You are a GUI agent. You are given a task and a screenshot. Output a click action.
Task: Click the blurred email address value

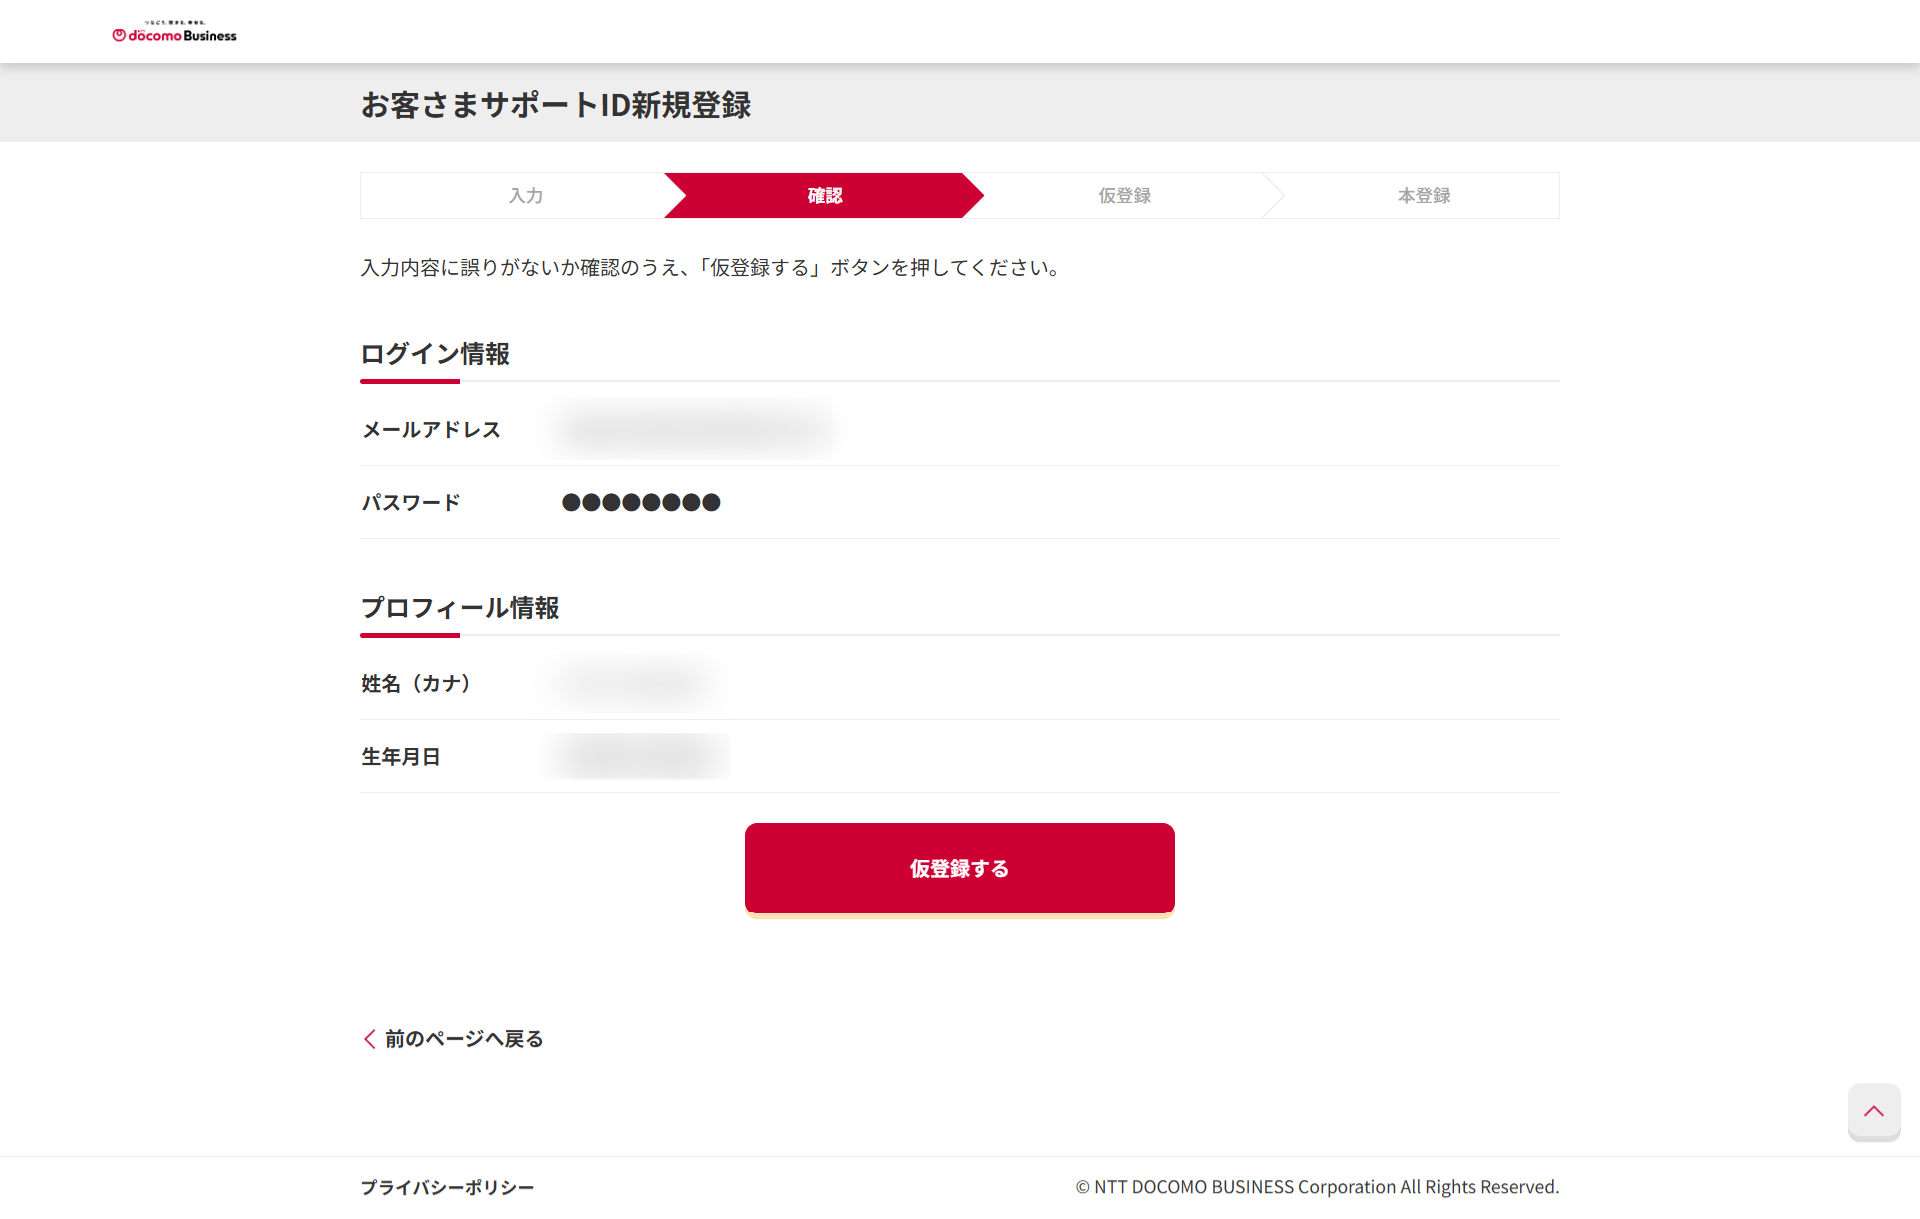694,429
